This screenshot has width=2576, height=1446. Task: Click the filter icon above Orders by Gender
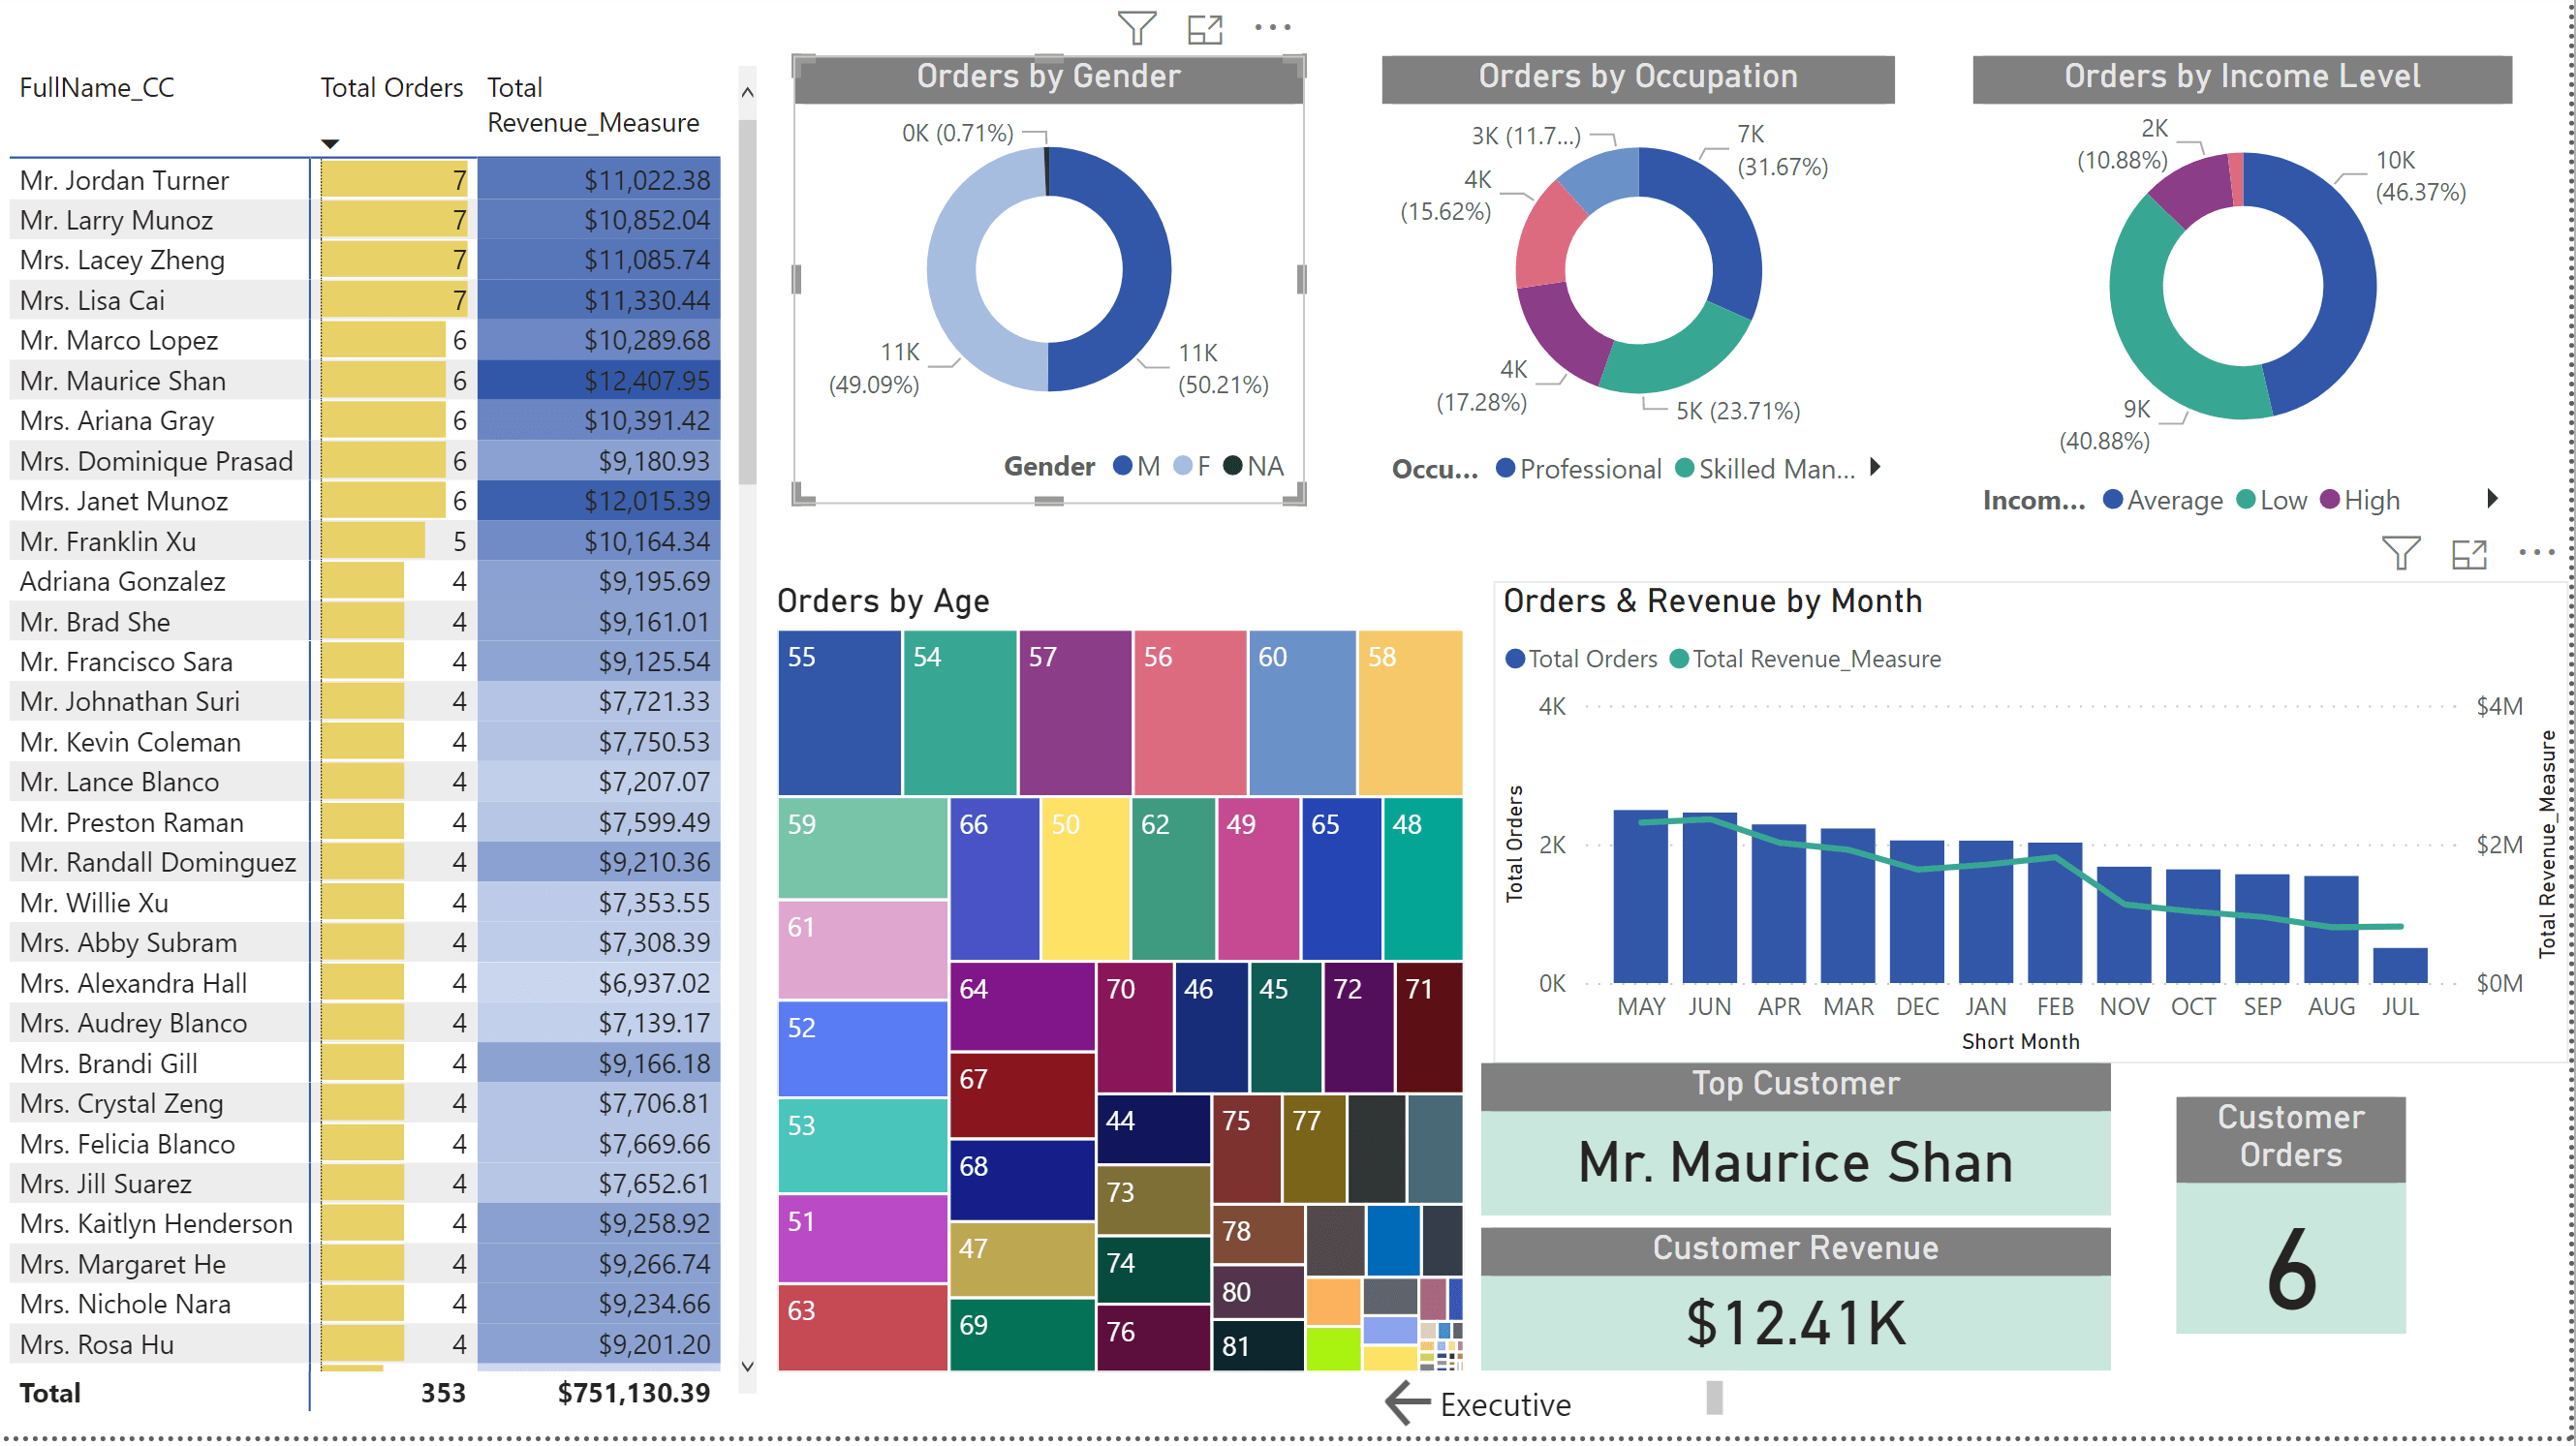(1136, 28)
